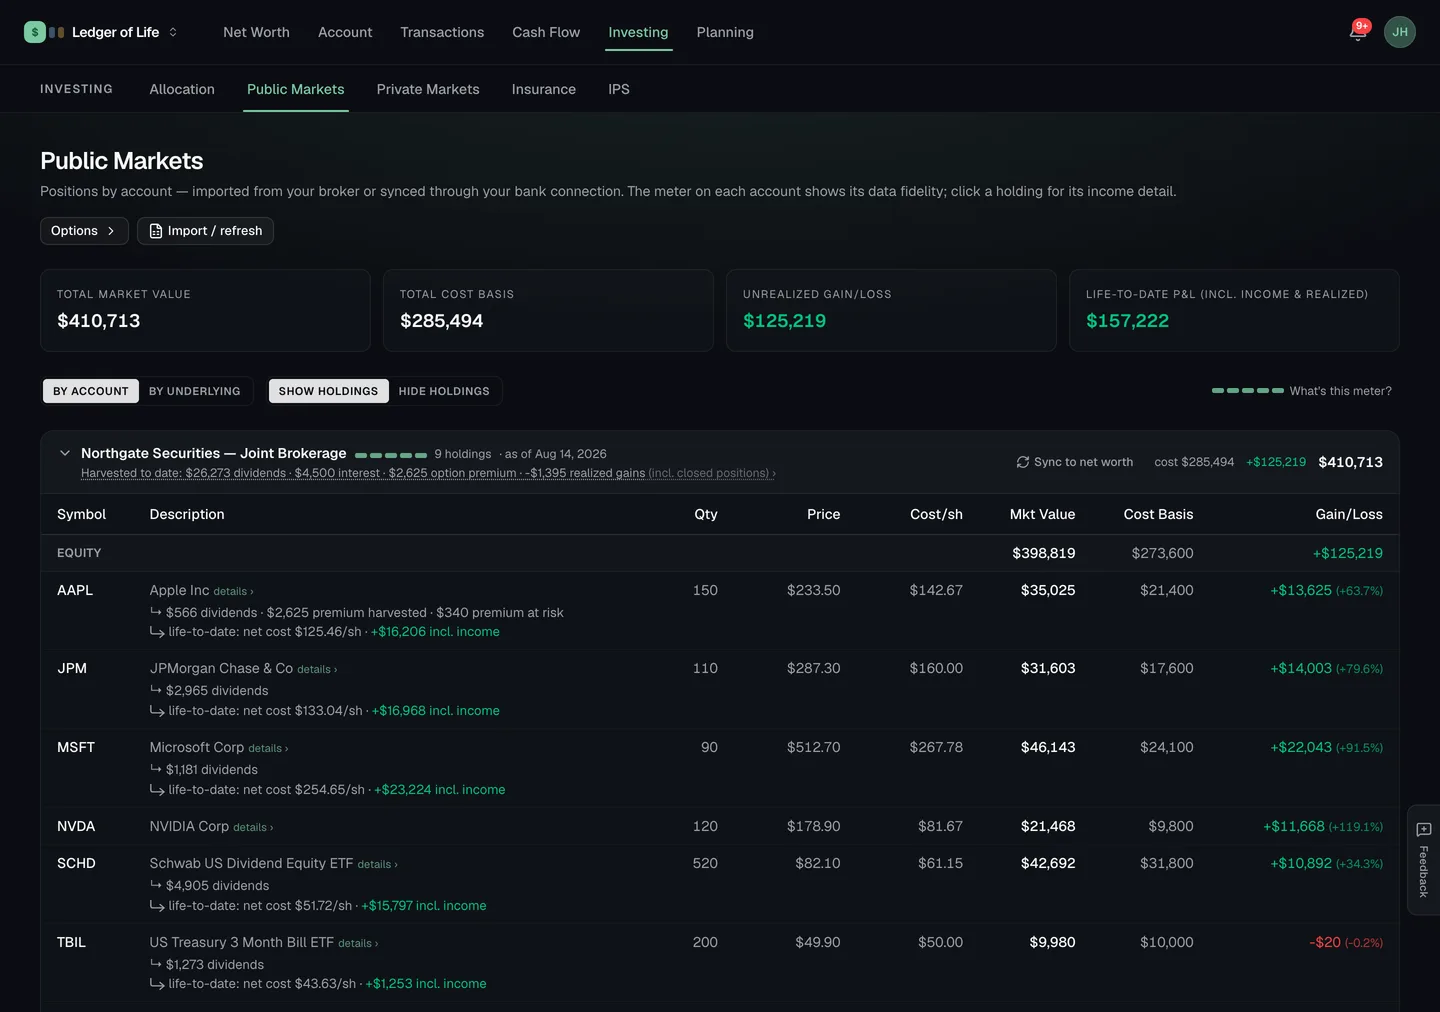Image resolution: width=1440 pixels, height=1012 pixels.
Task: Click the data fidelity meter beside Northgate Securities
Action: tap(391, 455)
